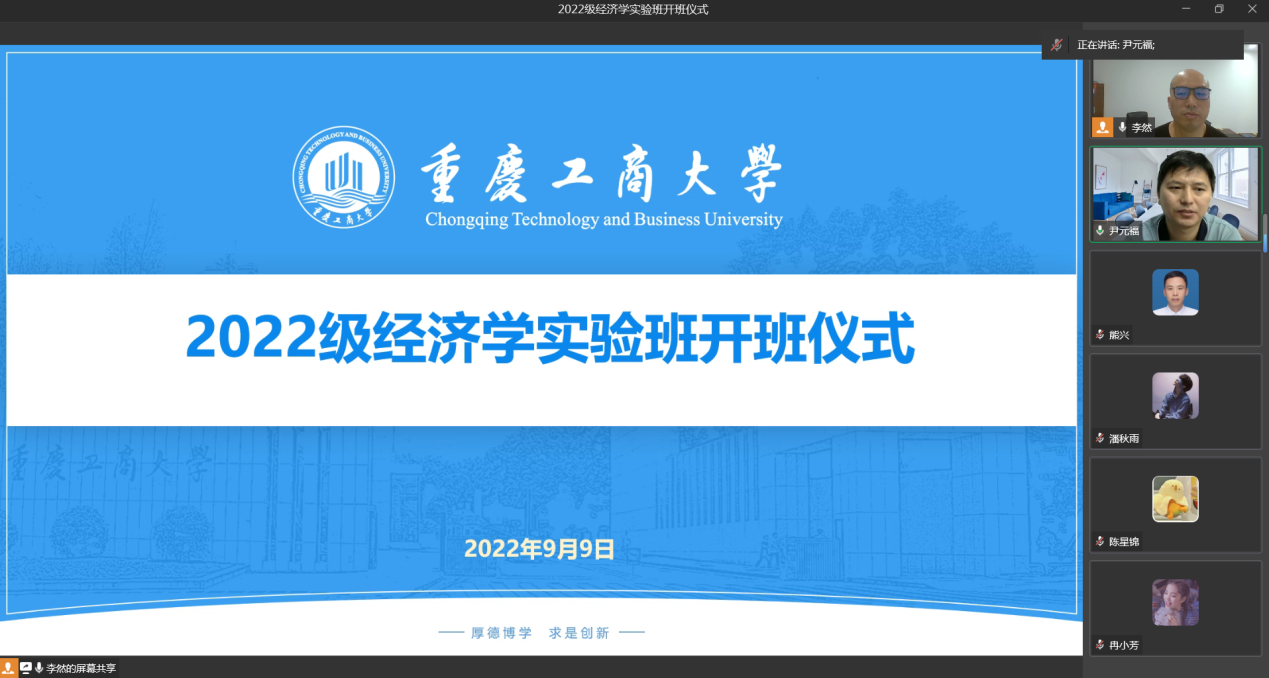The image size is (1269, 678).
Task: Click the microphone icon in bottom-left status bar
Action: pos(39,668)
